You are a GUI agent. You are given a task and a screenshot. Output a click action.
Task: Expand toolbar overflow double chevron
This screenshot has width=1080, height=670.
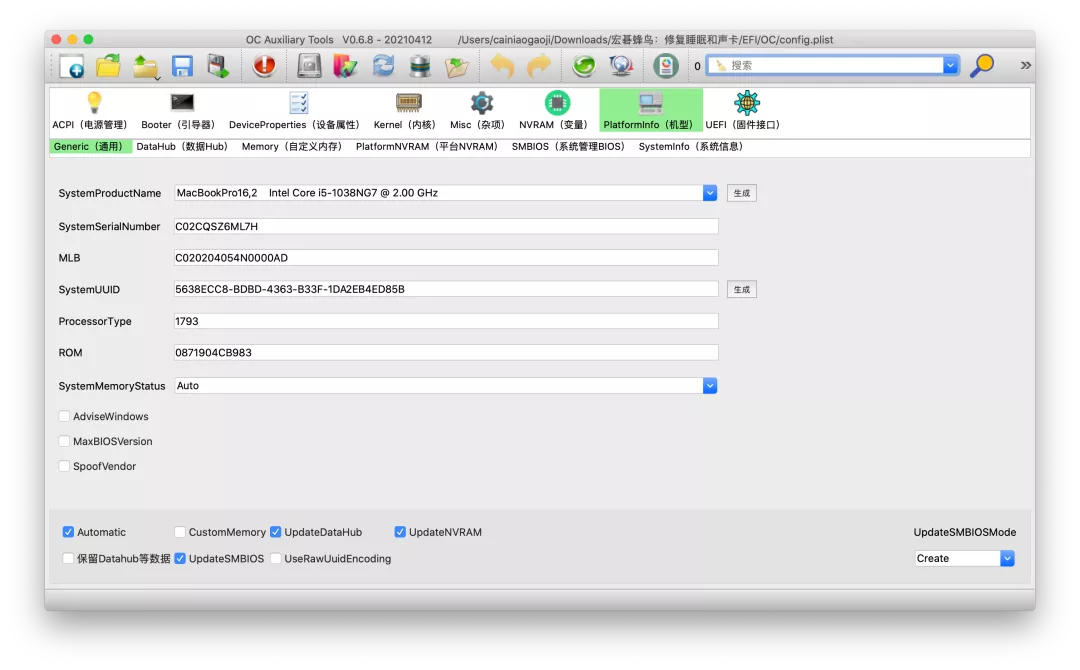[x=1026, y=65]
